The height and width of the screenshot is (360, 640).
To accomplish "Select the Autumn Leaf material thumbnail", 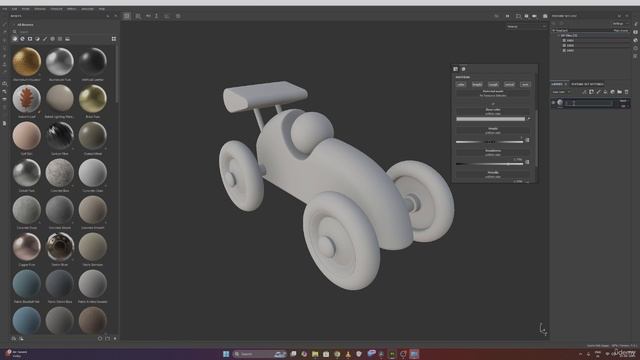I will pos(27,98).
